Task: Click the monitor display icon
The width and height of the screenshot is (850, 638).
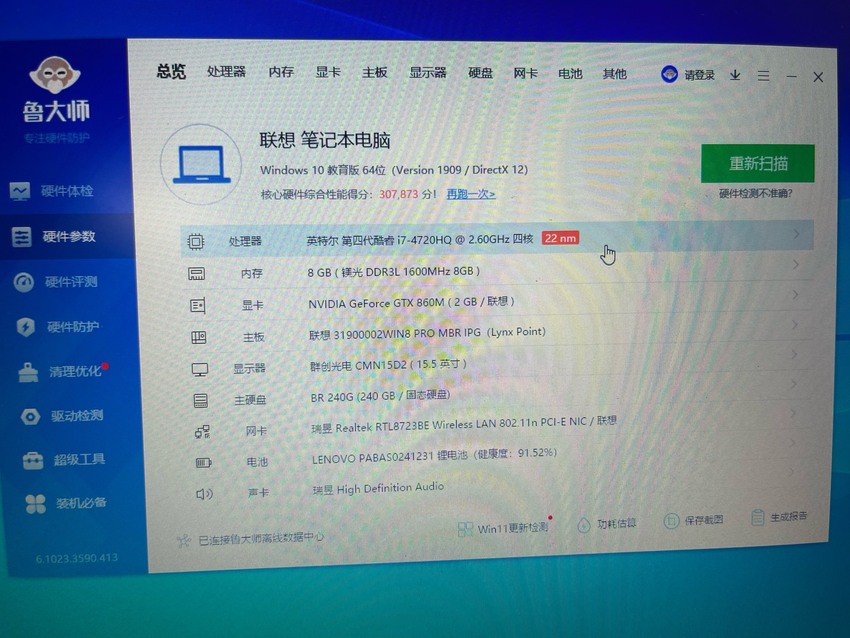Action: point(200,370)
